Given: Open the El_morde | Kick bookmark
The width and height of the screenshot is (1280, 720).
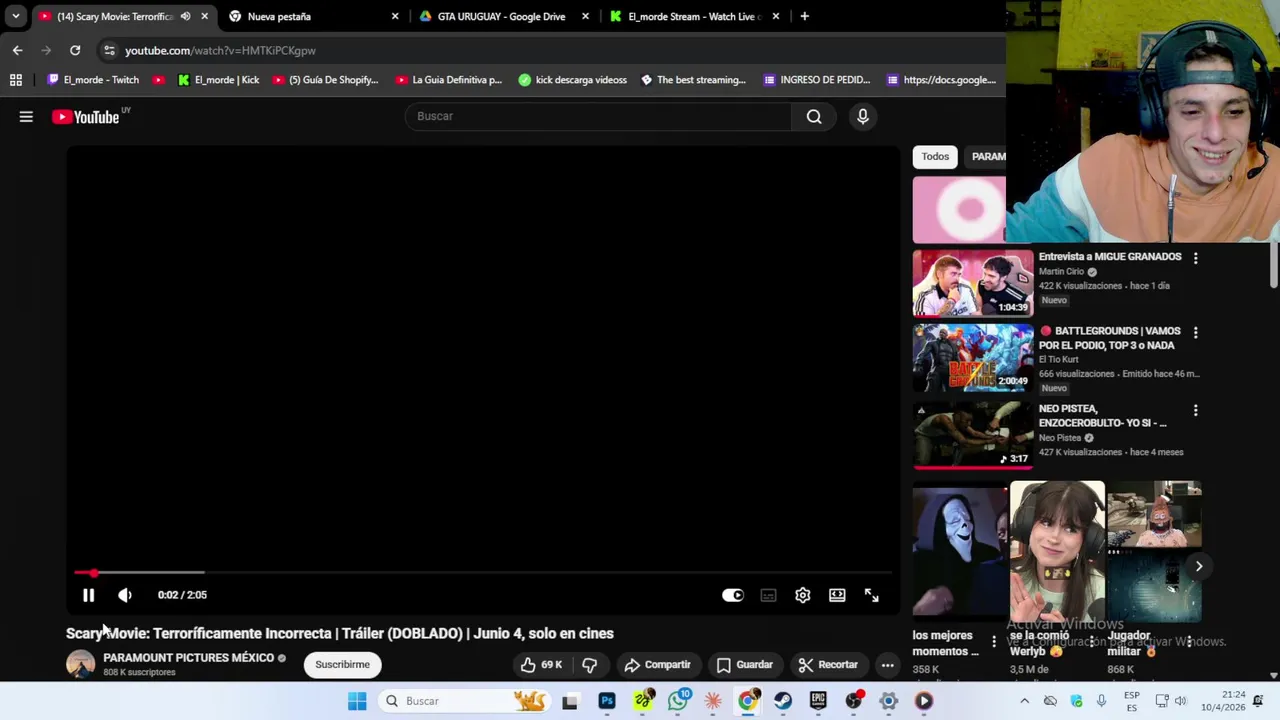Looking at the screenshot, I should tap(218, 80).
